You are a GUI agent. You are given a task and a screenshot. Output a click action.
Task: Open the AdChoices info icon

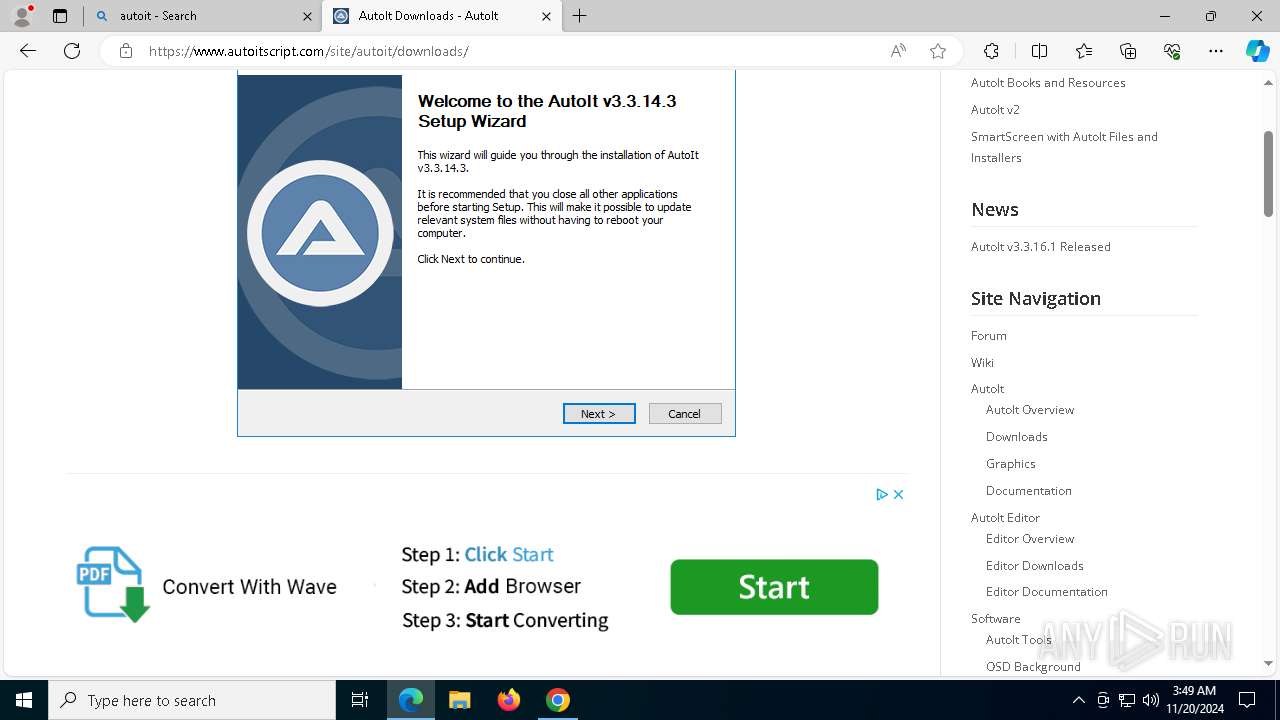point(882,494)
